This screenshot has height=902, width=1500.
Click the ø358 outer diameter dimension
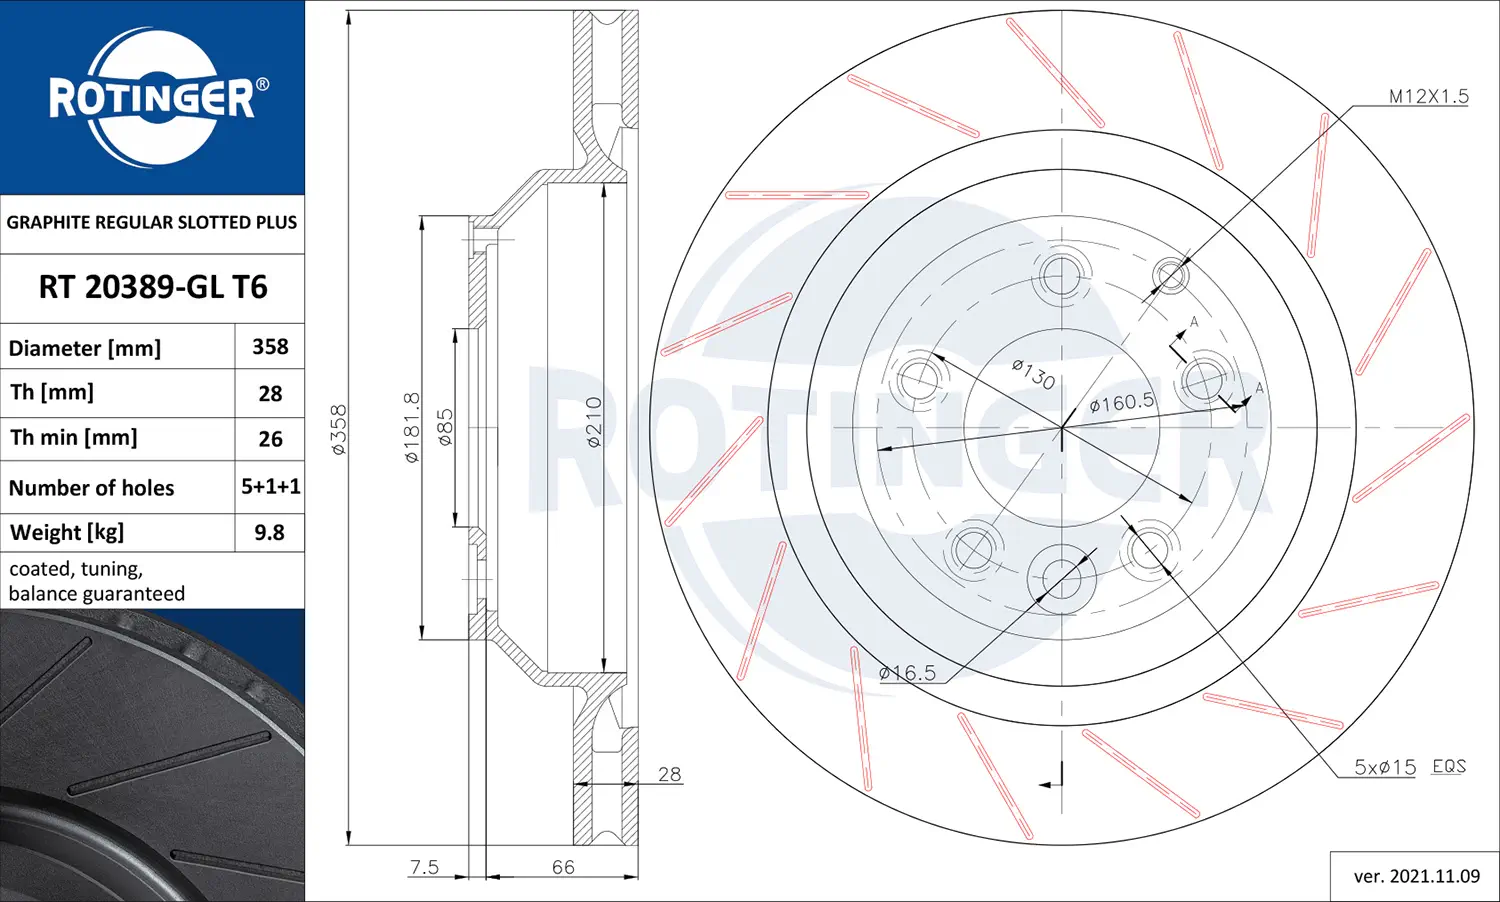point(339,430)
